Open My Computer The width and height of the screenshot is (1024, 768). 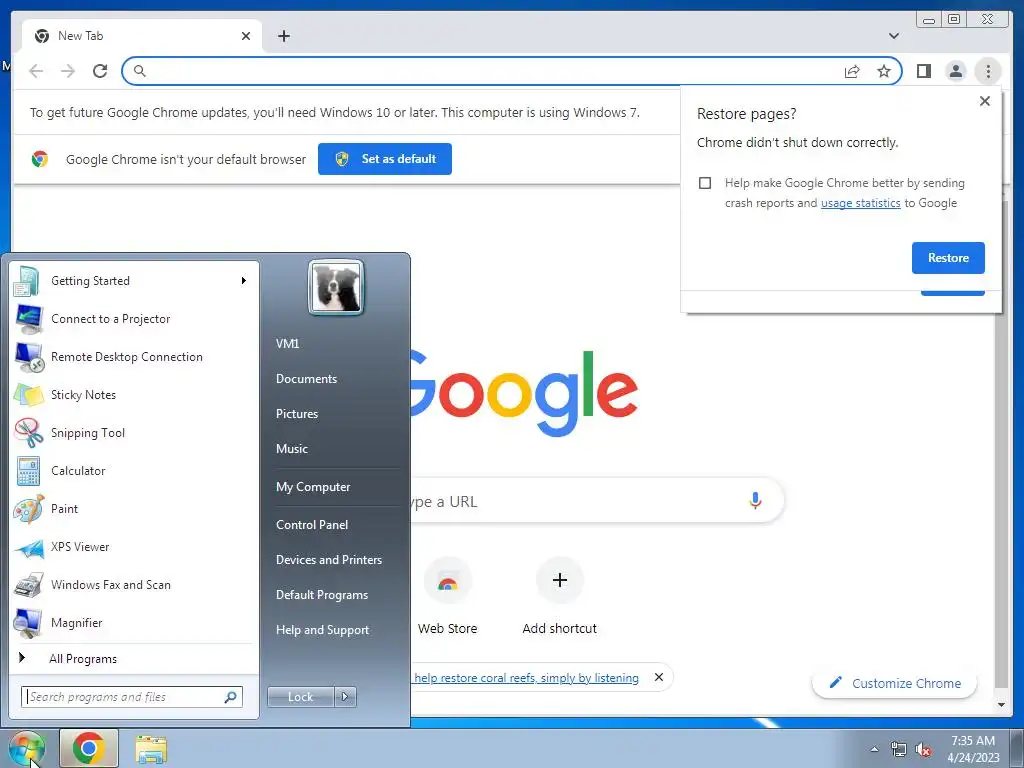click(x=313, y=487)
